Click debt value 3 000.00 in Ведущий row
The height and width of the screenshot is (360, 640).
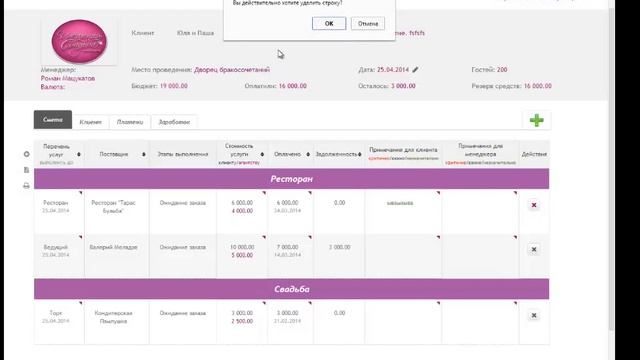[x=340, y=247]
